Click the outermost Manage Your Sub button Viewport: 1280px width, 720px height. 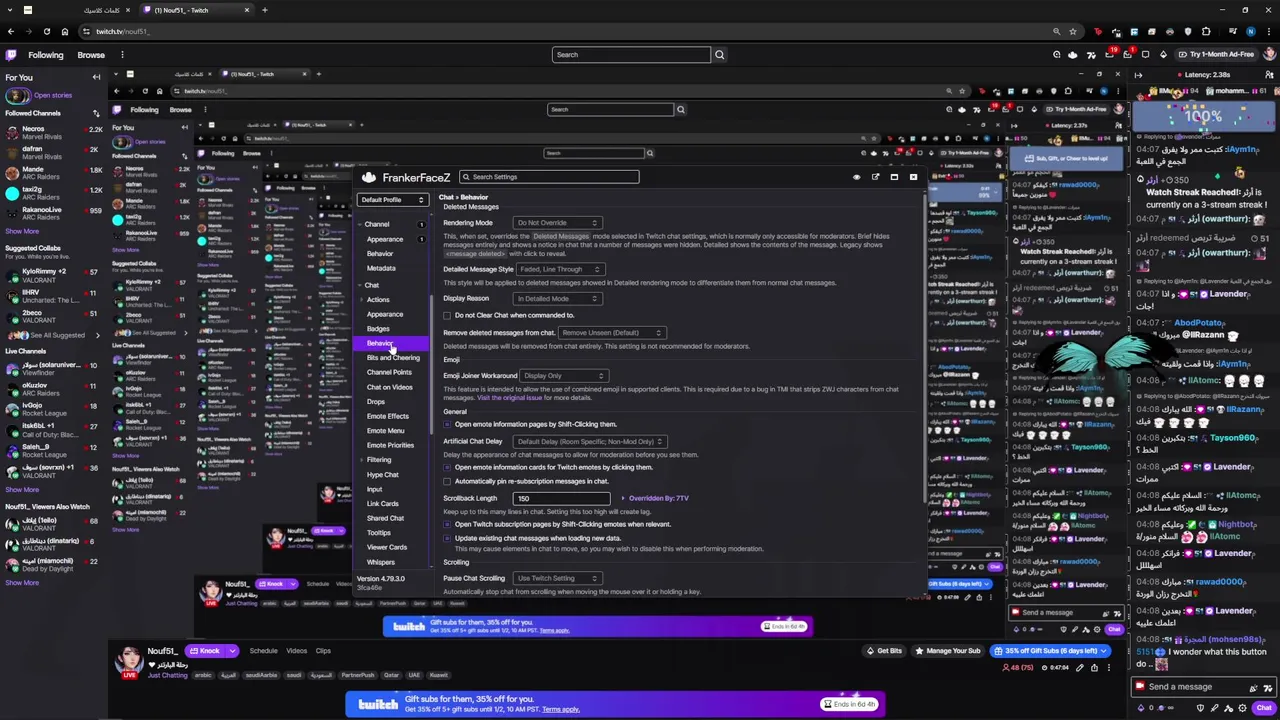click(948, 651)
